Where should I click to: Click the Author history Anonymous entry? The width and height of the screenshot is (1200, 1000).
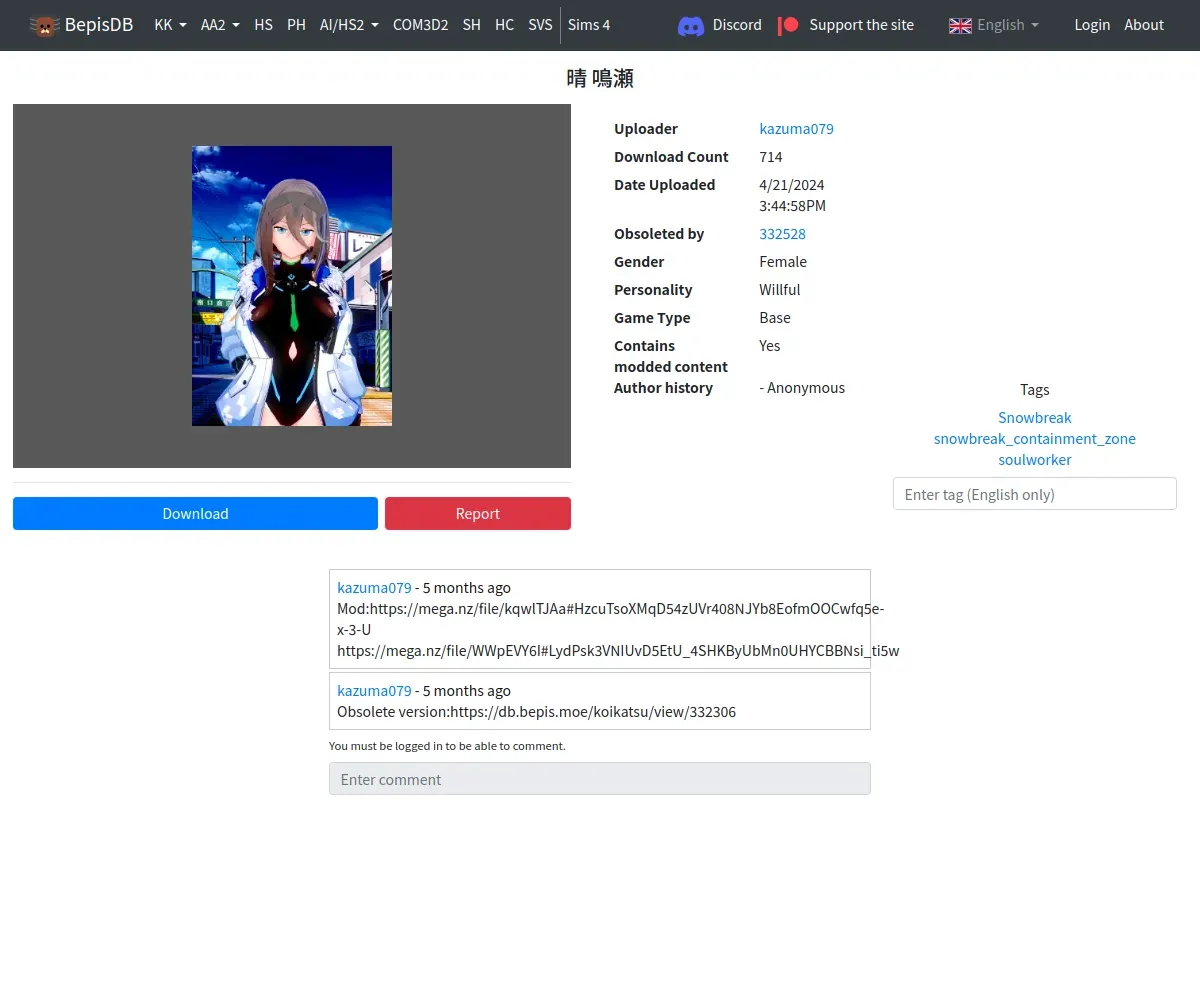point(802,388)
